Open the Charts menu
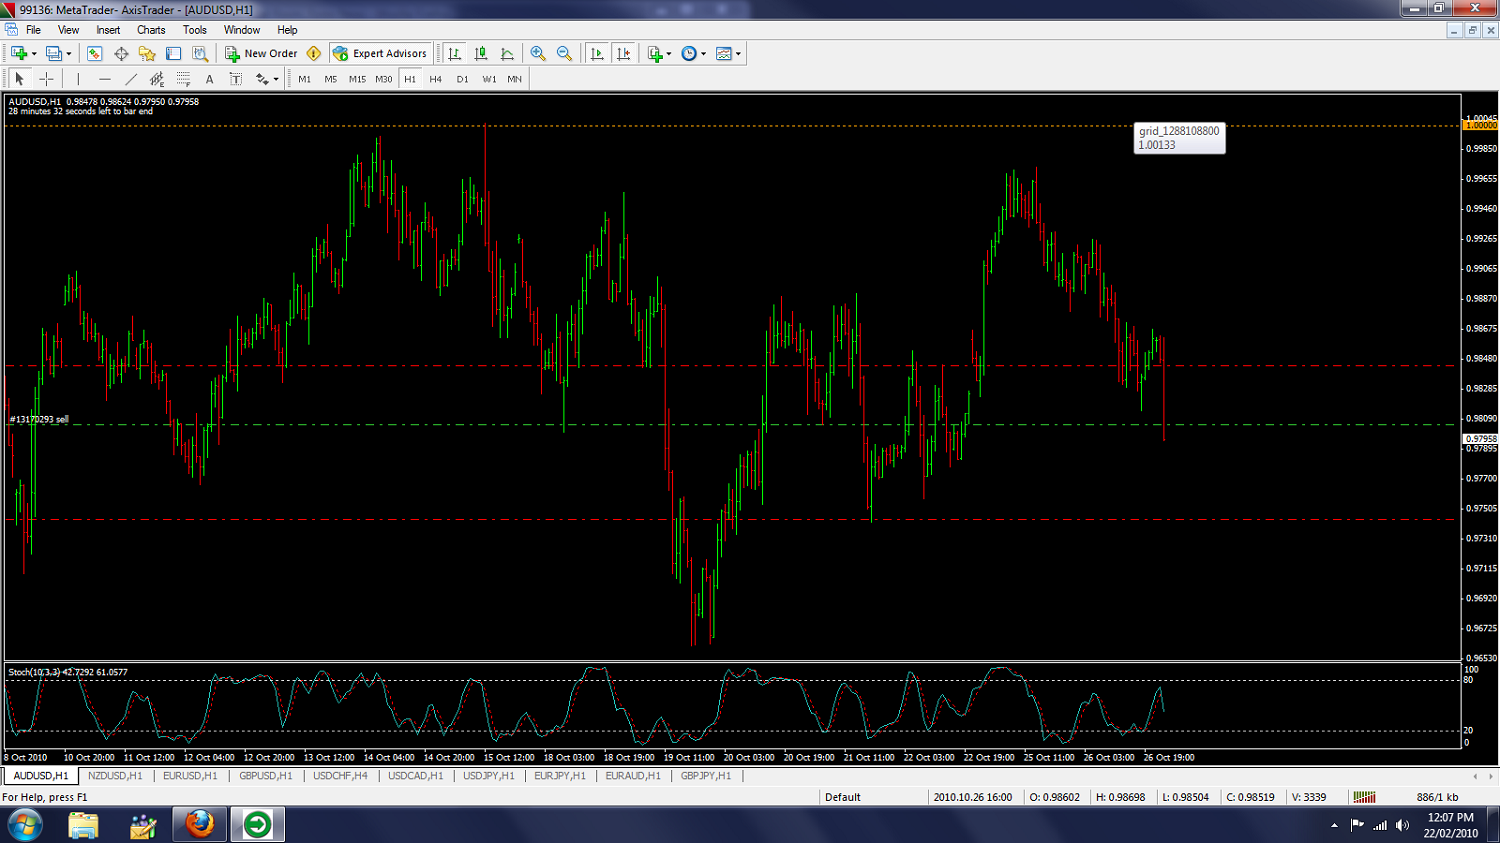This screenshot has height=843, width=1500. (151, 30)
